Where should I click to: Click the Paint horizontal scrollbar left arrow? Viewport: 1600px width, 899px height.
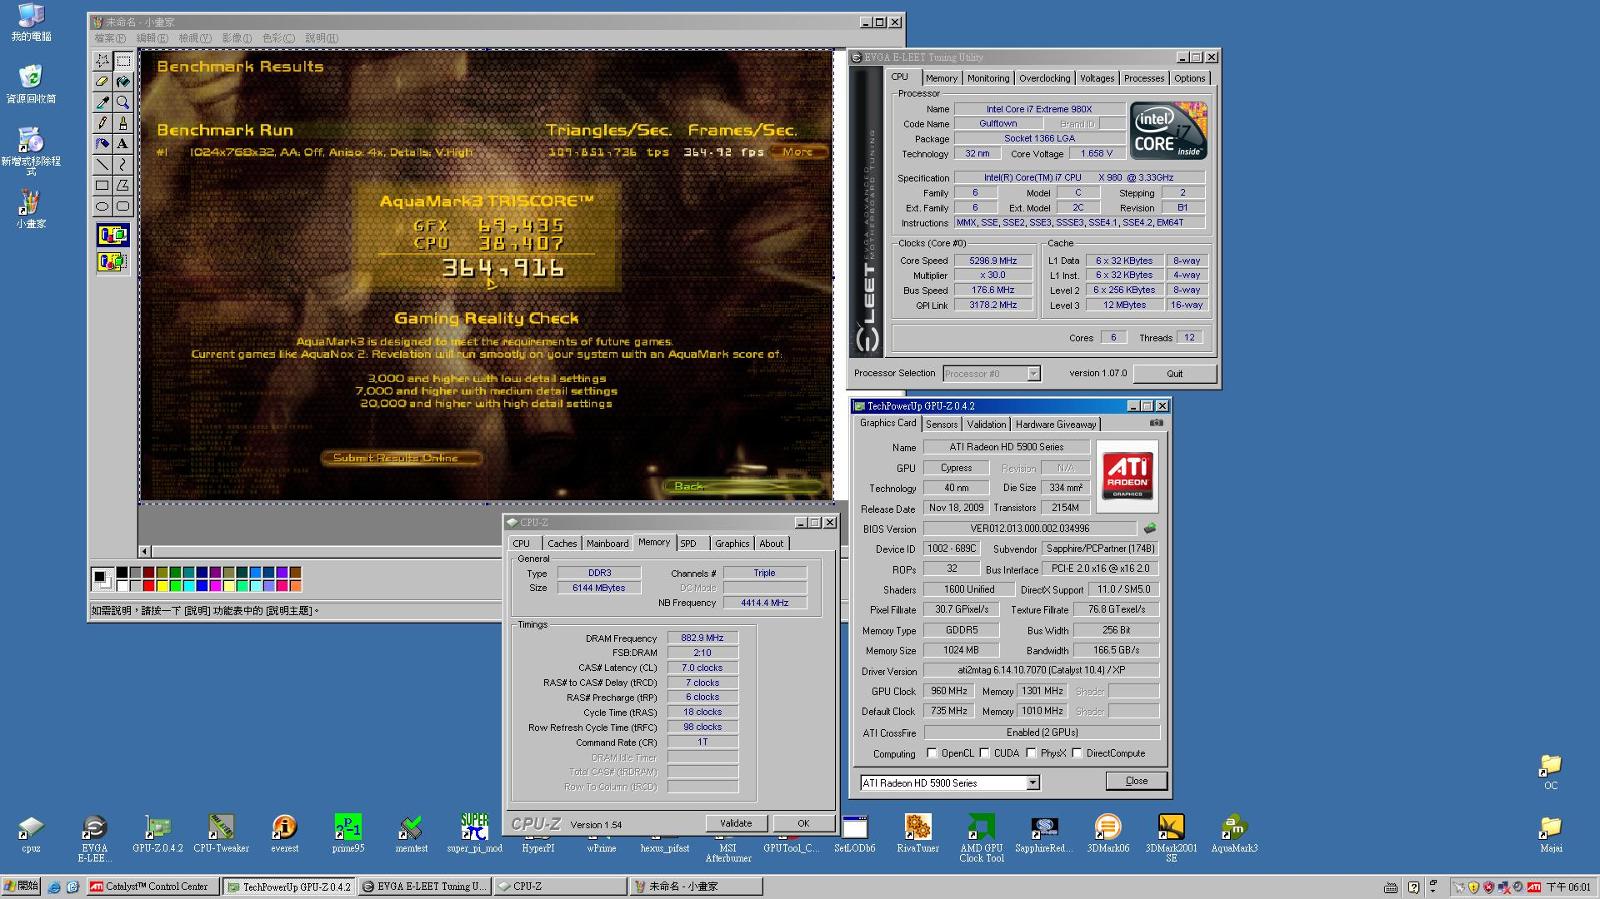coord(144,551)
